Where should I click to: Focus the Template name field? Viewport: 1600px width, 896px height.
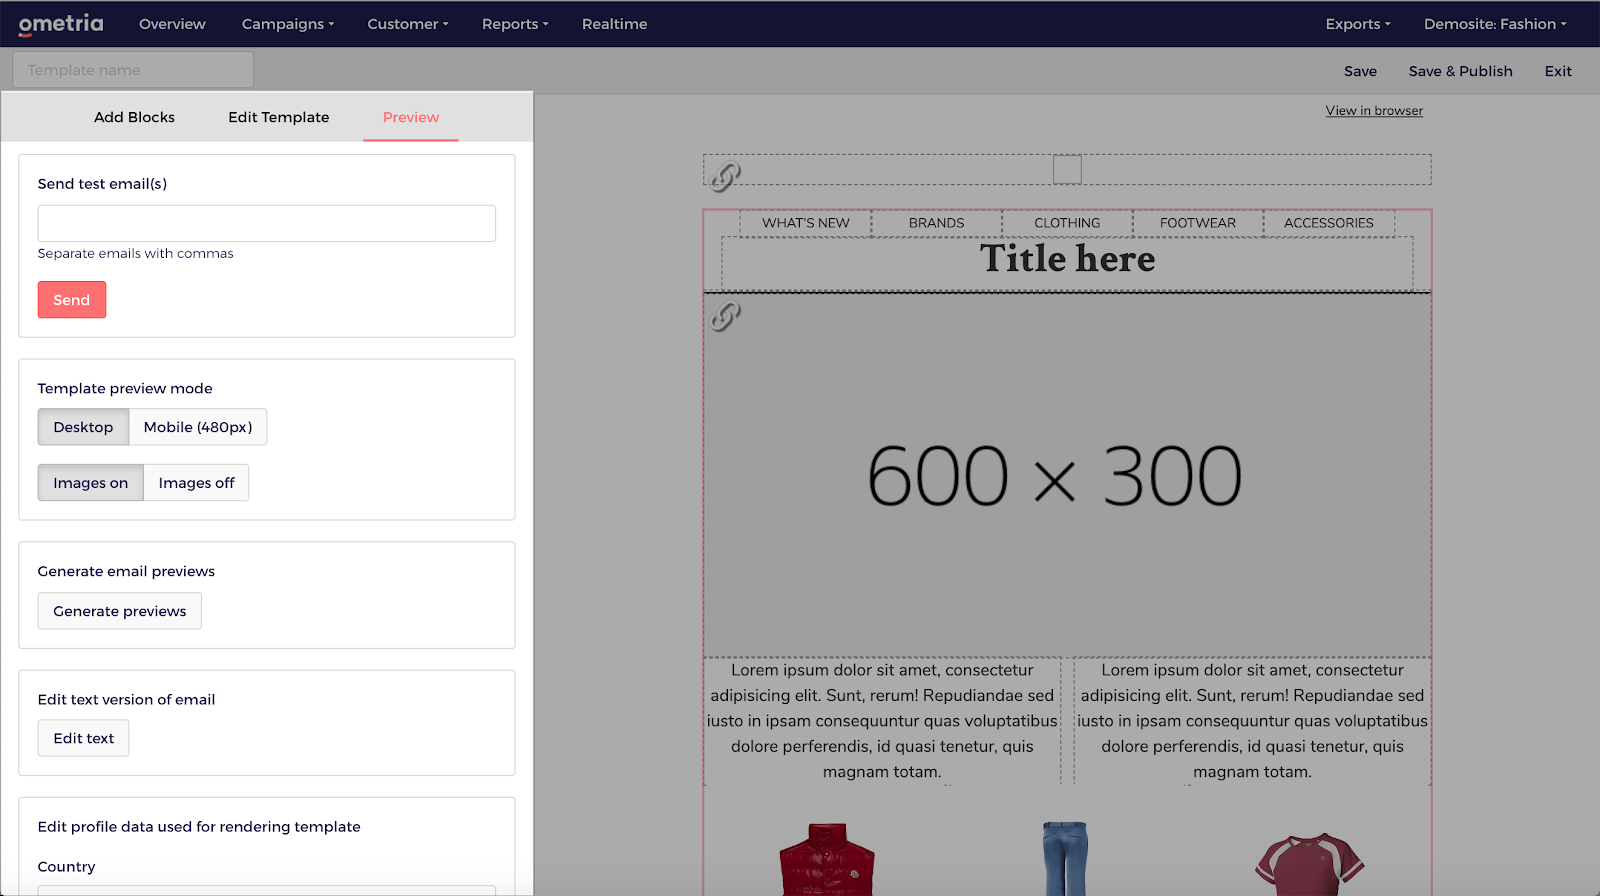(133, 70)
